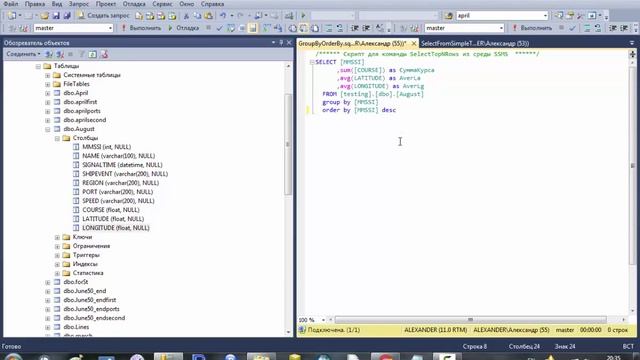Click the Object Explorer vertical scrollbar thumb
640x360 pixels.
tap(288, 144)
